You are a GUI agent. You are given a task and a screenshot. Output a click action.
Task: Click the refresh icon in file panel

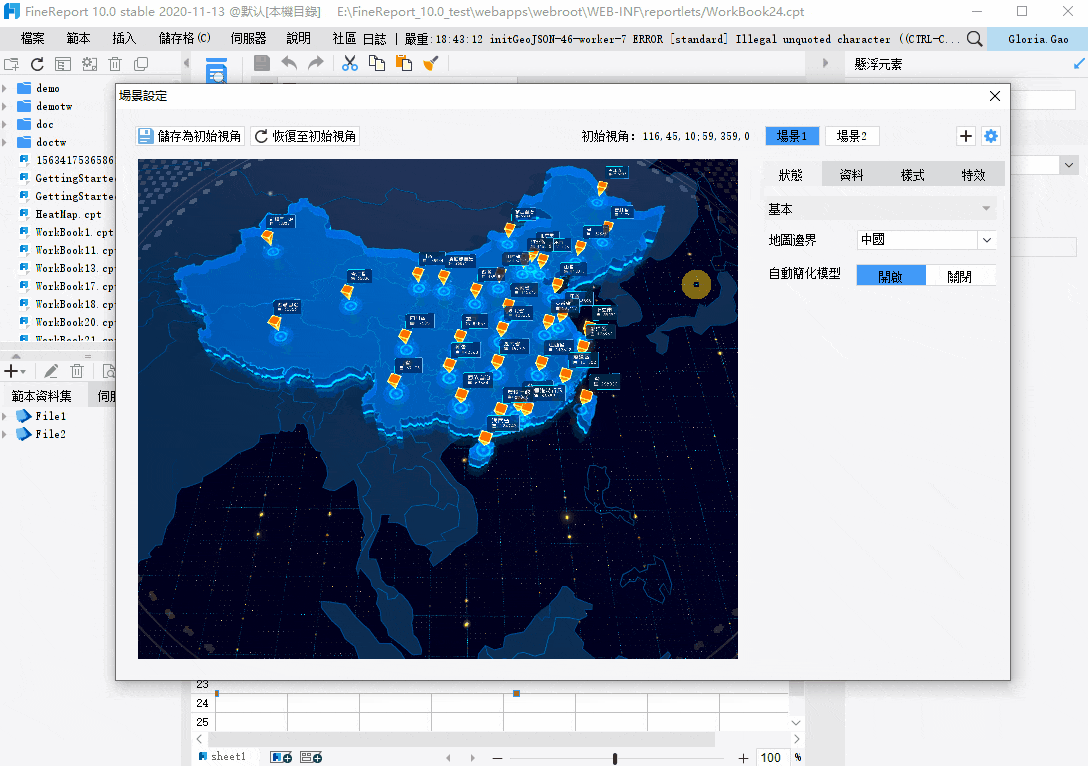click(37, 64)
